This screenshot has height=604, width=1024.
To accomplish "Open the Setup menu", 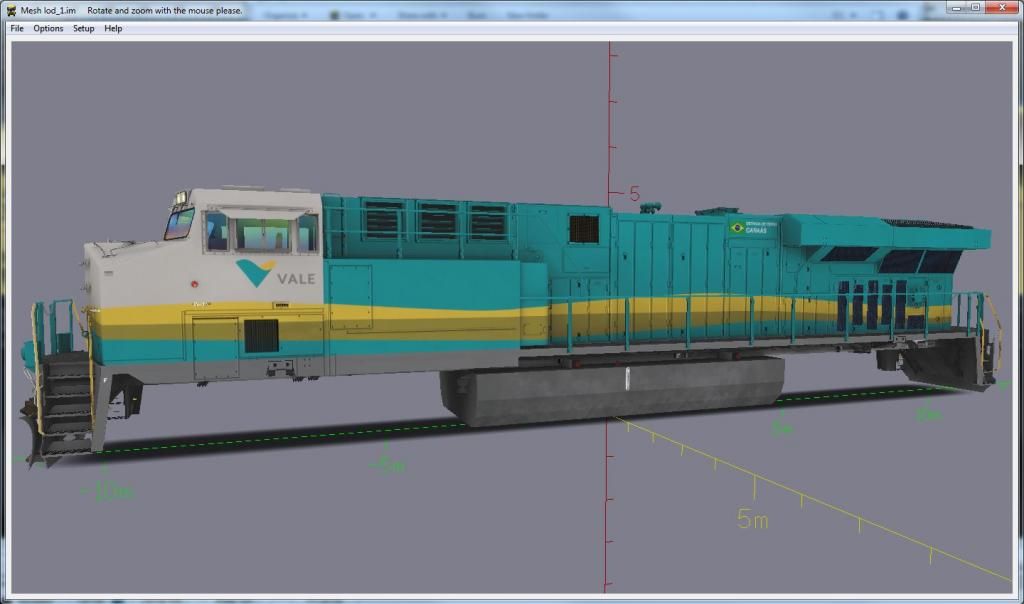I will click(84, 29).
